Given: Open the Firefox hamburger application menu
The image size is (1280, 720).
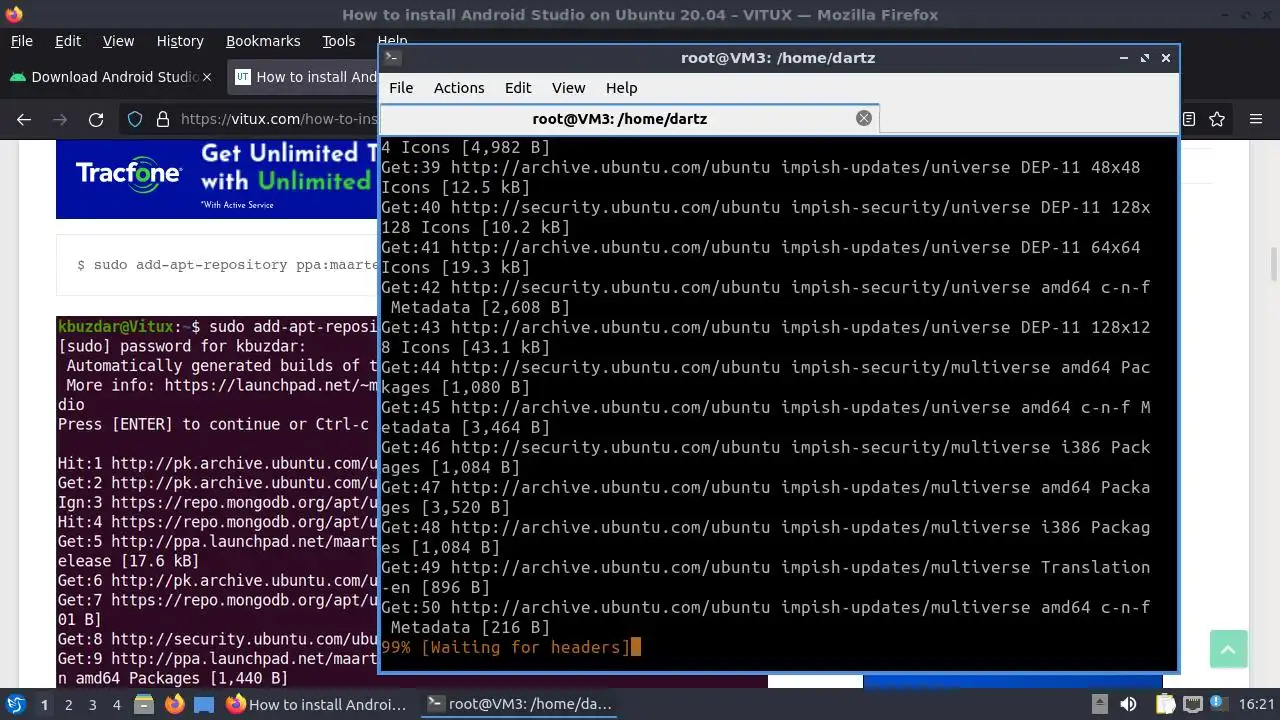Looking at the screenshot, I should [x=1256, y=119].
